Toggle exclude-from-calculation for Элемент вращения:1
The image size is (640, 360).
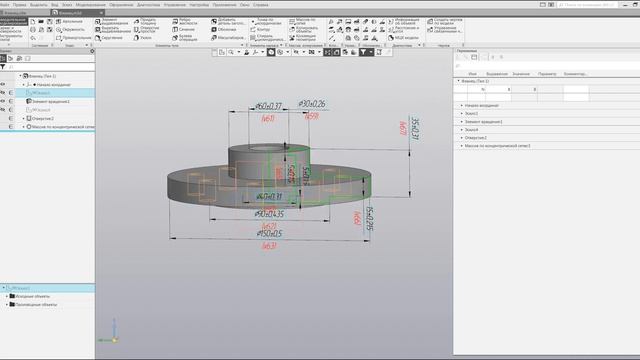point(11,101)
